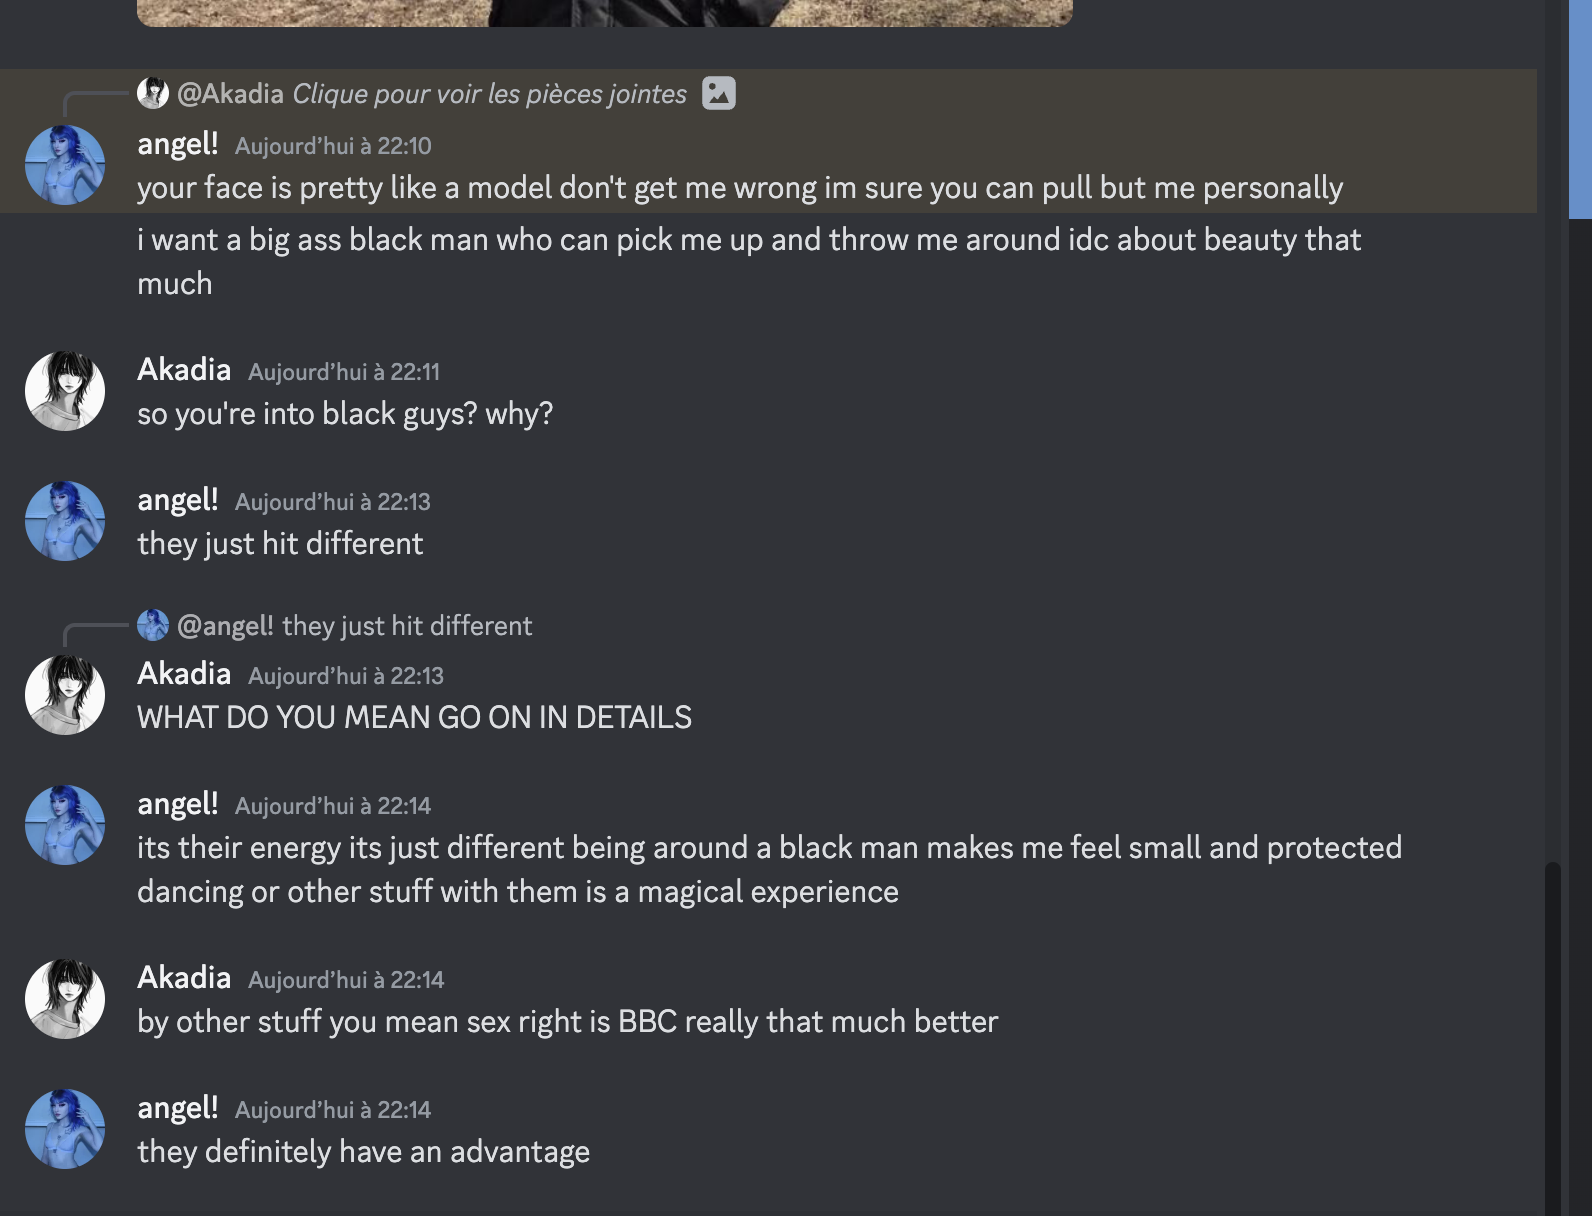Click small angel! avatar in the reply preview
The width and height of the screenshot is (1592, 1216).
(153, 625)
